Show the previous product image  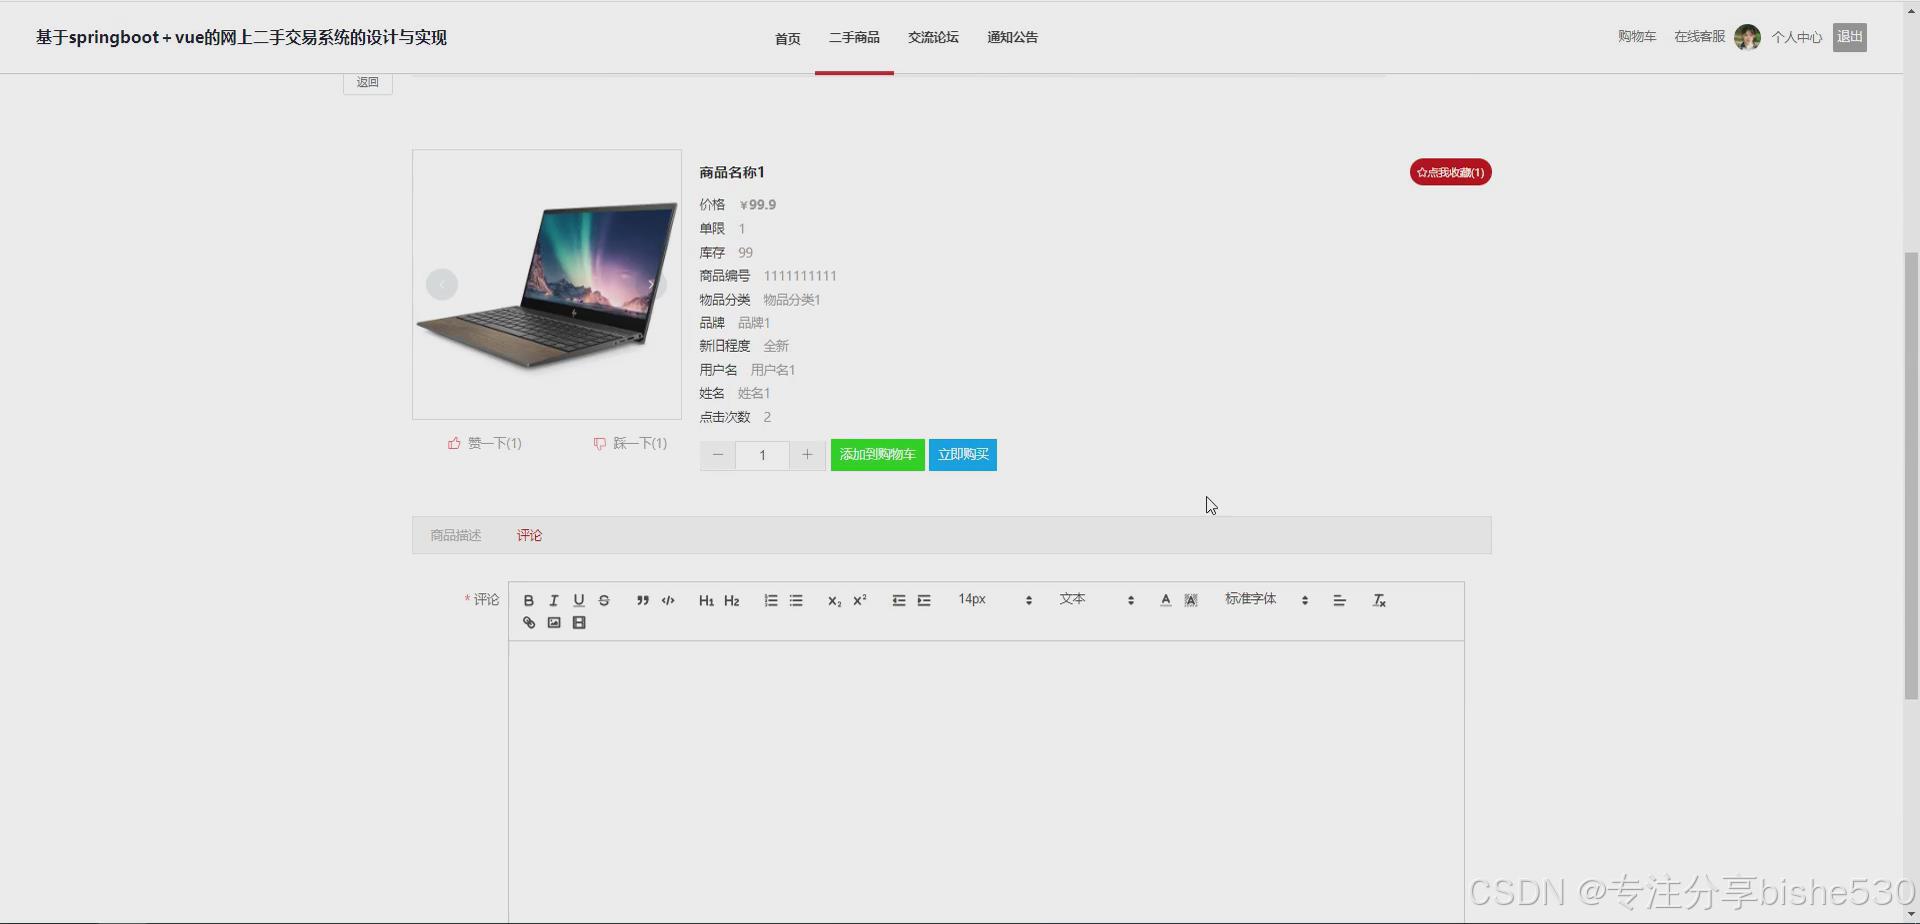441,285
